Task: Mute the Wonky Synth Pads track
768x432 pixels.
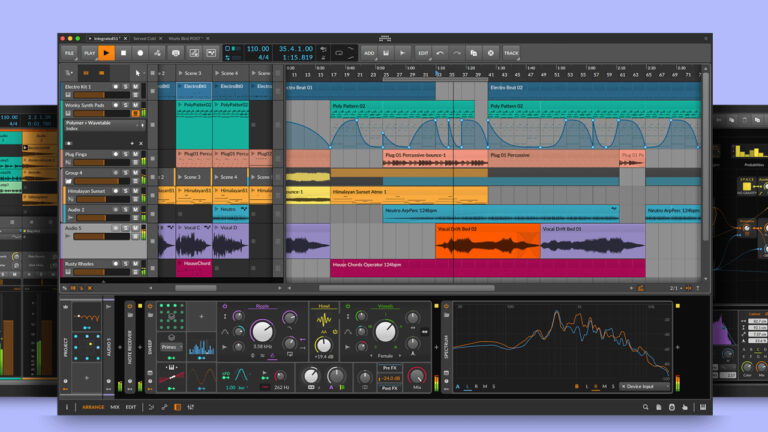Action: (136, 105)
